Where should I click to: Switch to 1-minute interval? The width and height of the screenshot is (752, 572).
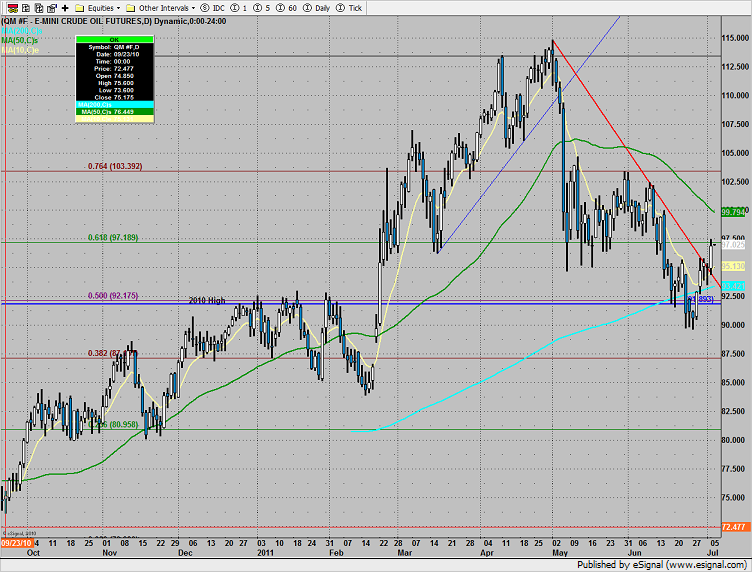coord(239,8)
